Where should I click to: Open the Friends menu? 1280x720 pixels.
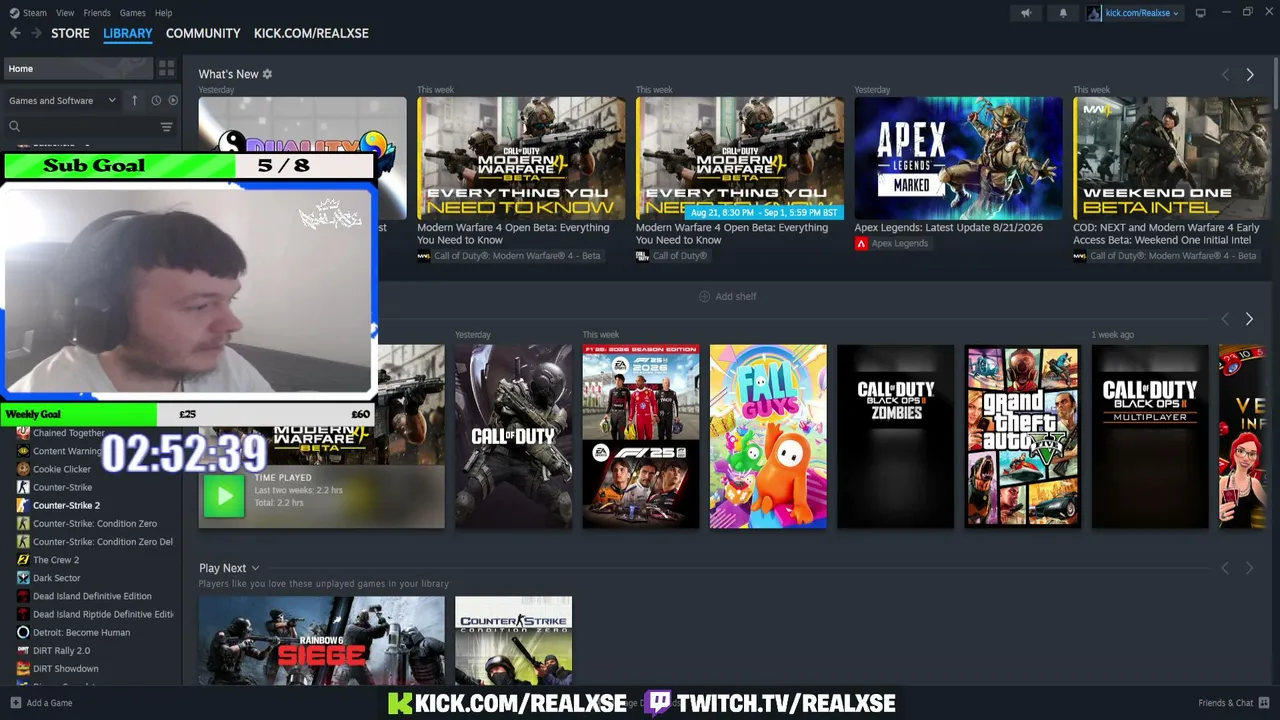(97, 13)
